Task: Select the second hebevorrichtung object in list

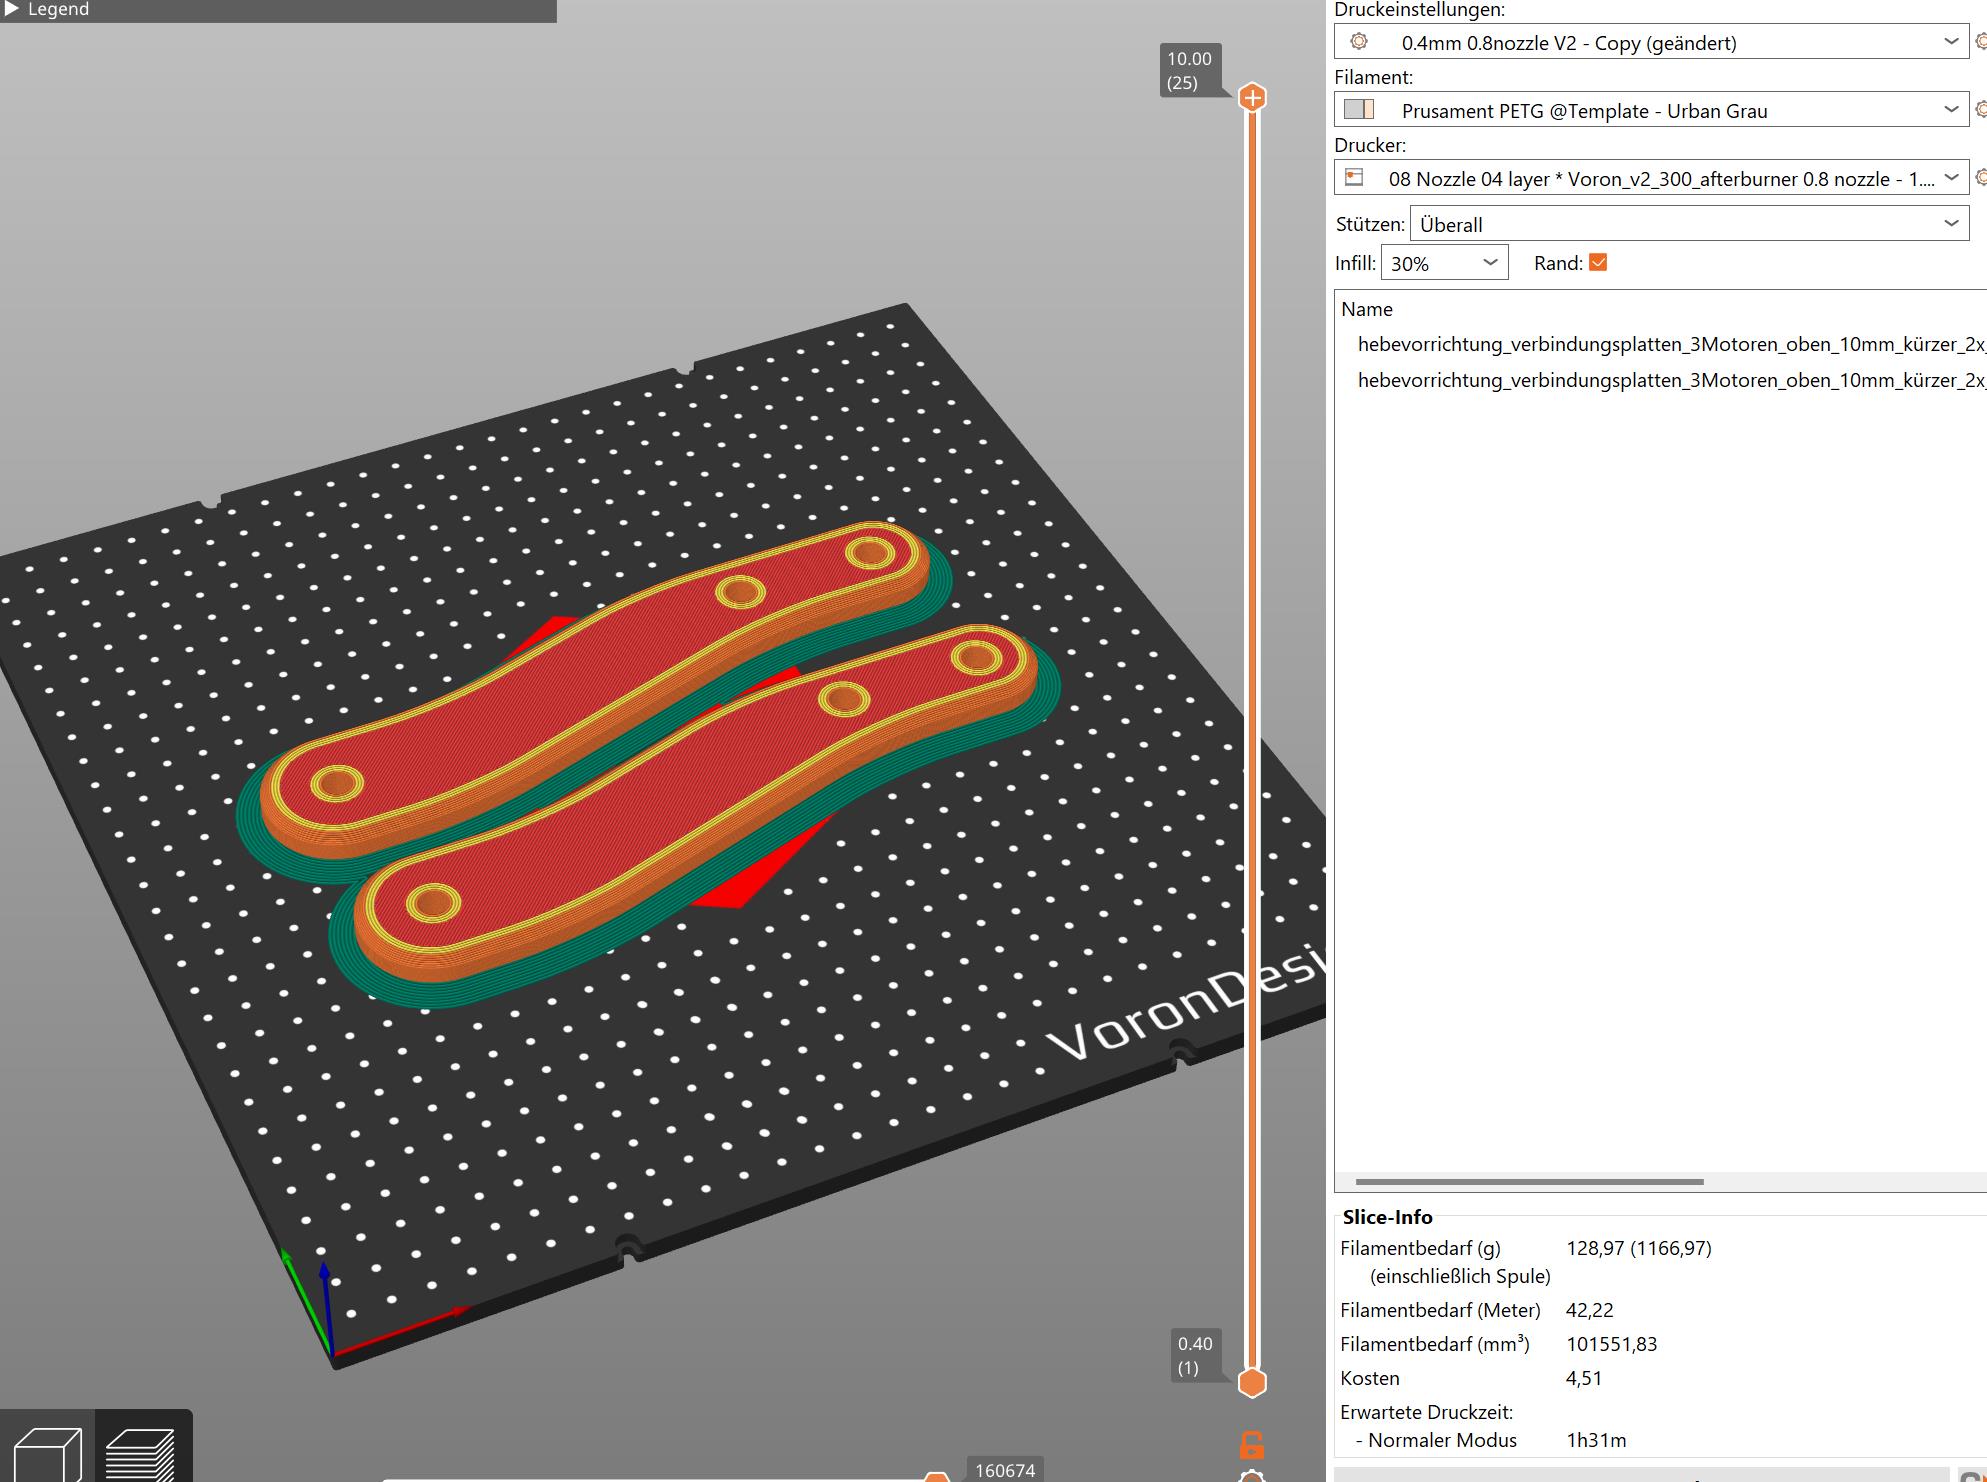Action: point(1668,380)
